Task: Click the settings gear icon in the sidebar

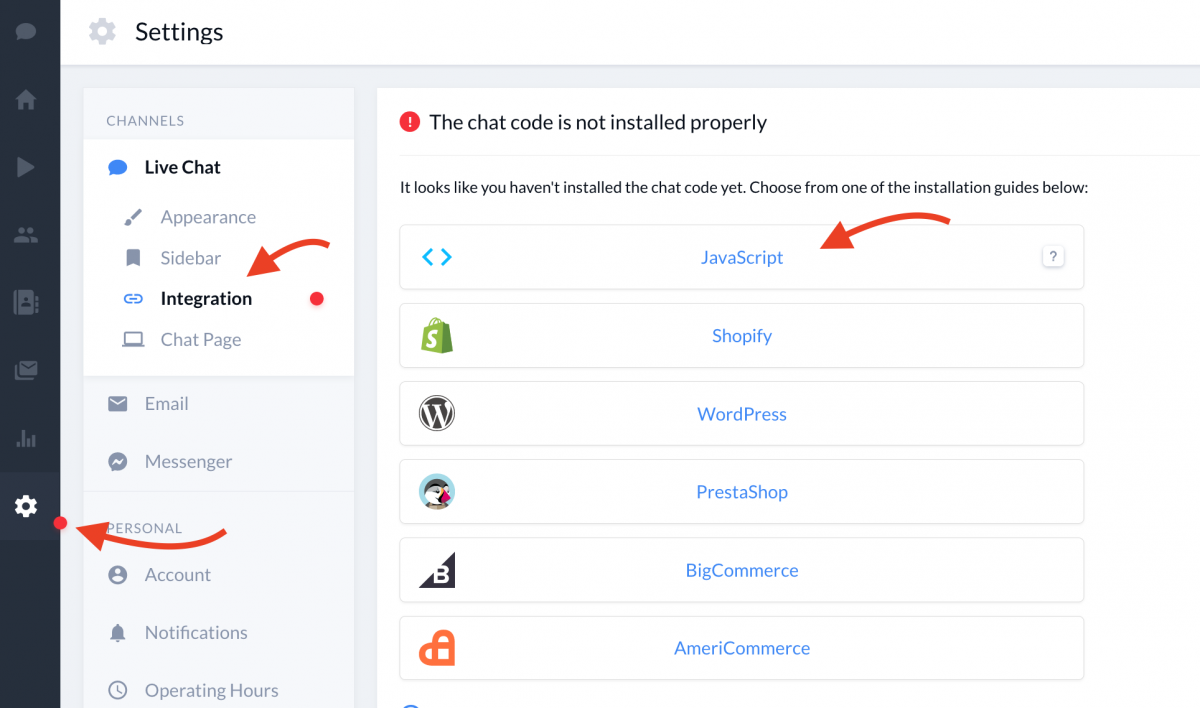Action: [26, 506]
